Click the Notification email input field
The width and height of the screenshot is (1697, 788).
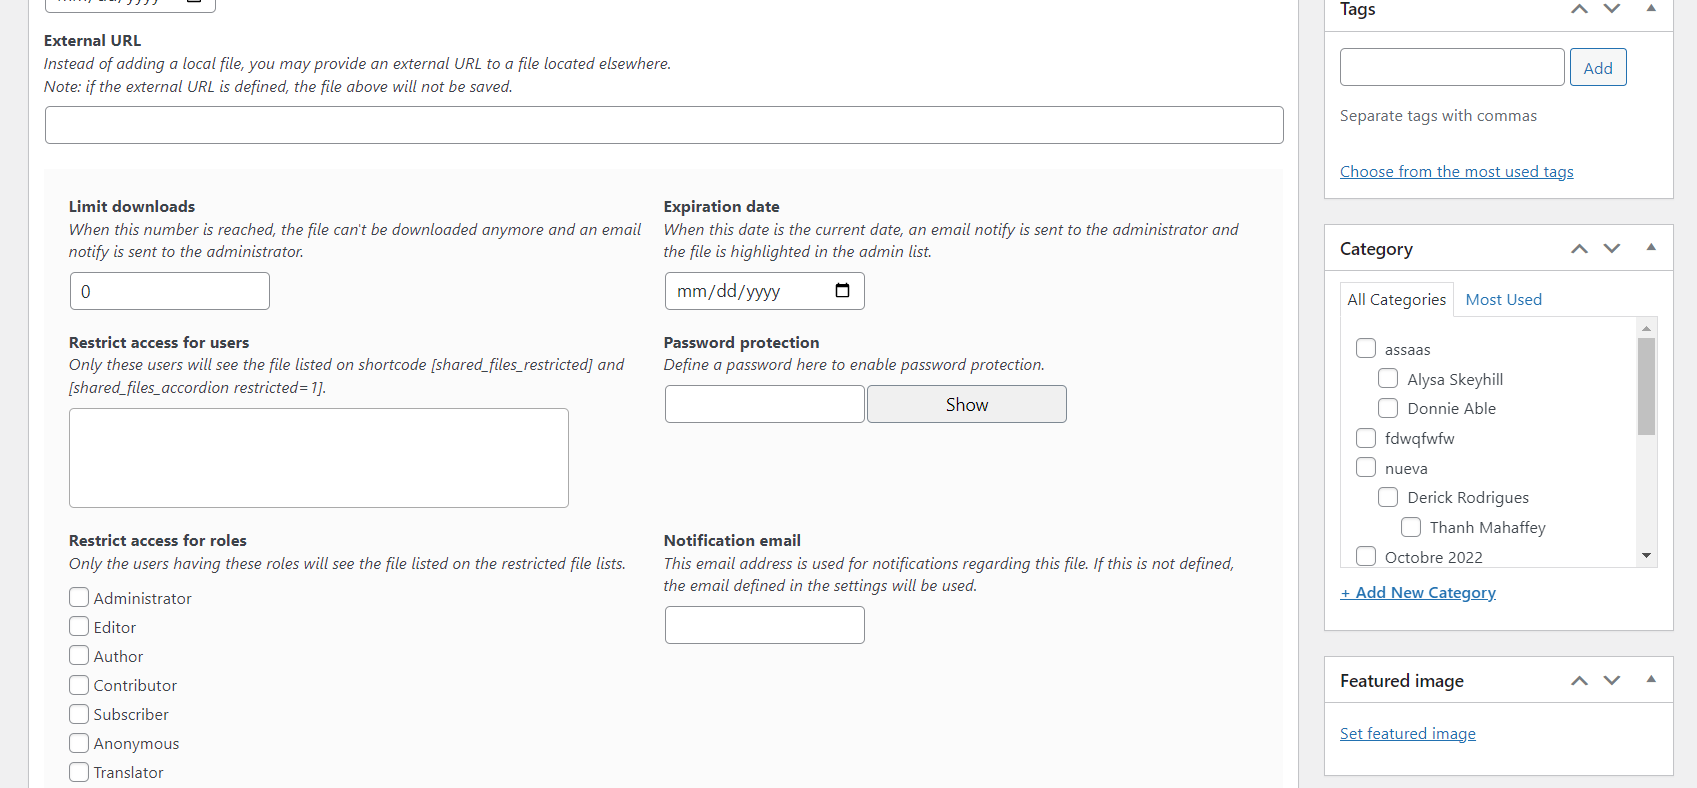pos(764,624)
